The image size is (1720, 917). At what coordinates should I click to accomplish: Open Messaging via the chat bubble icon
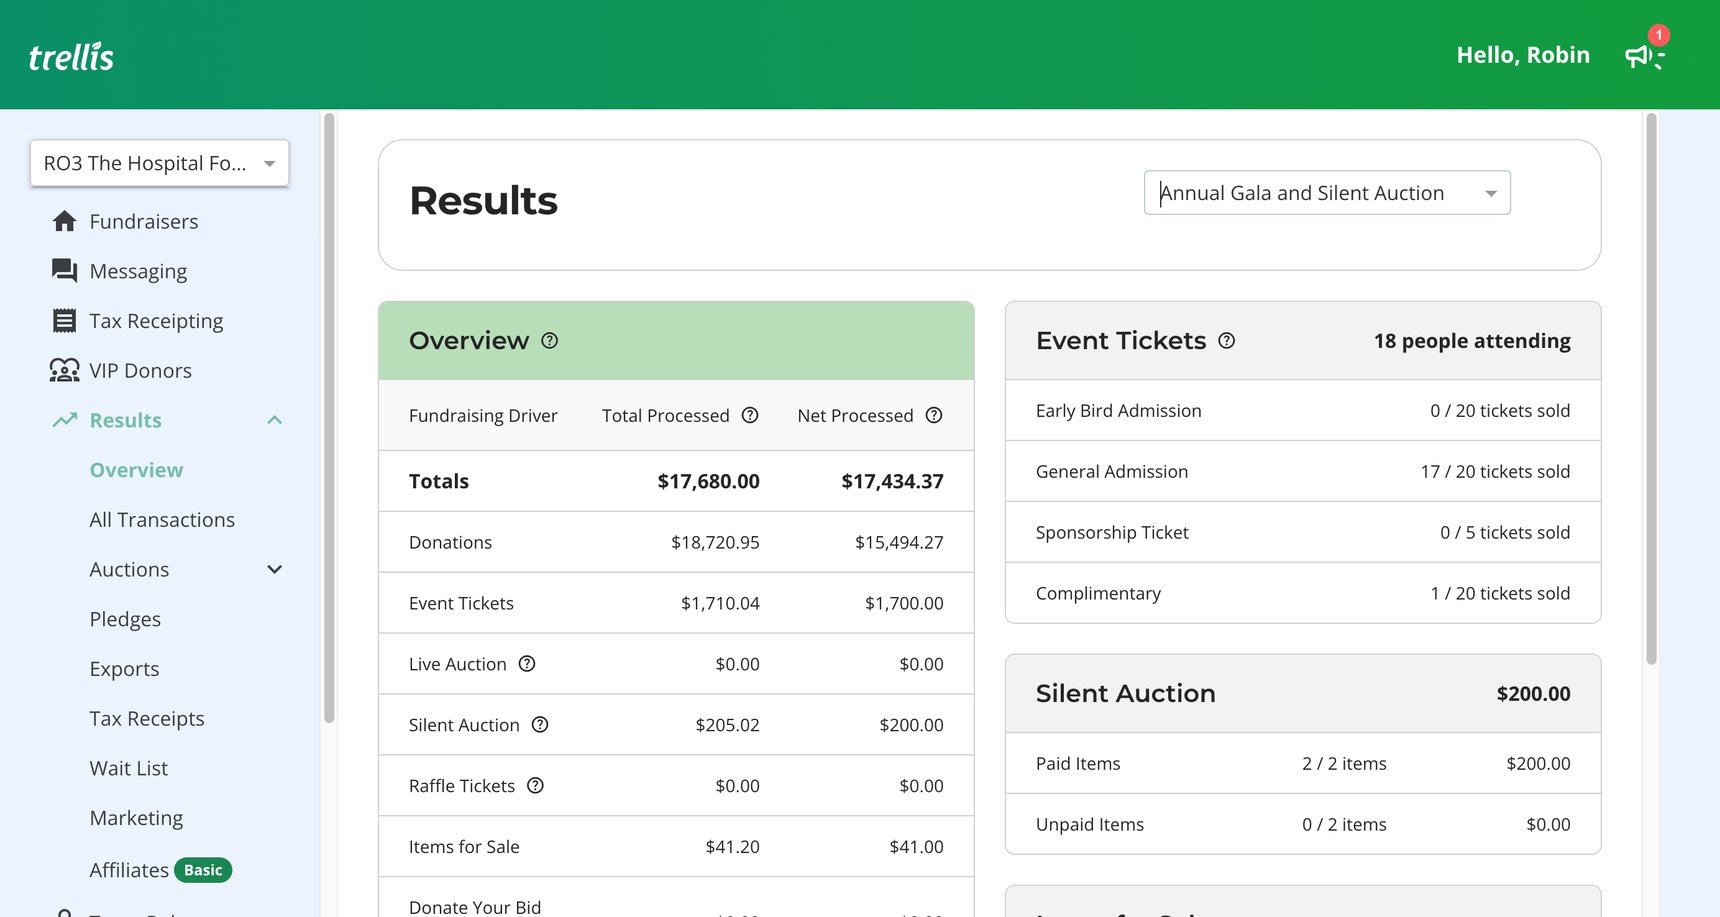point(63,270)
